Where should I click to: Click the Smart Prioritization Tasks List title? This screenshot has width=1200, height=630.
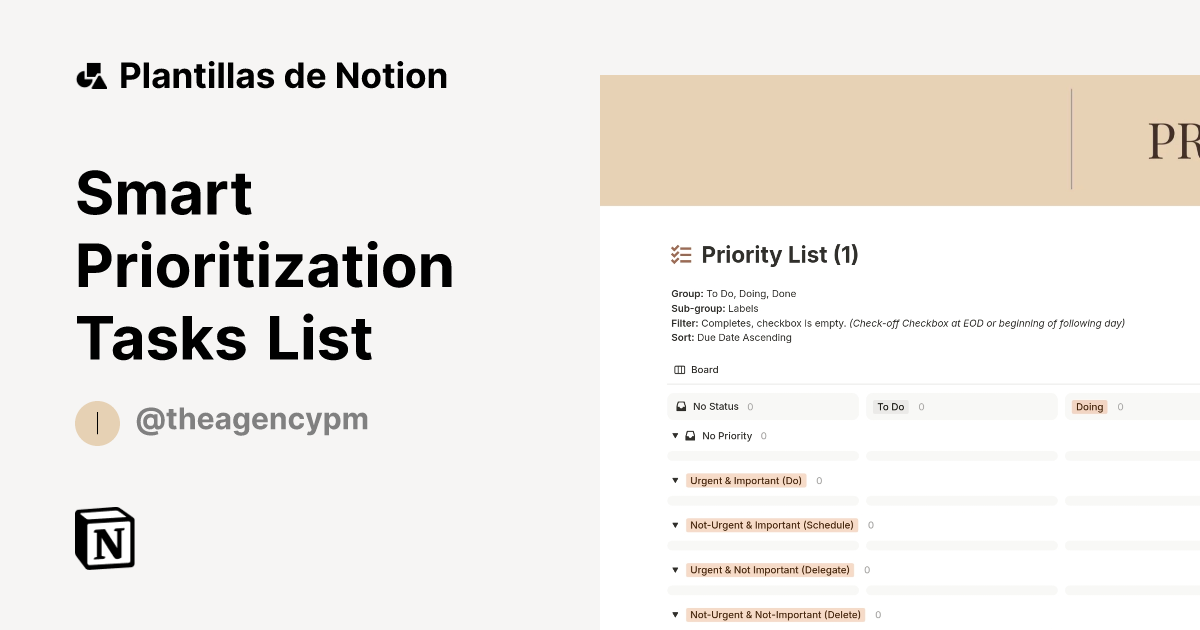(265, 265)
